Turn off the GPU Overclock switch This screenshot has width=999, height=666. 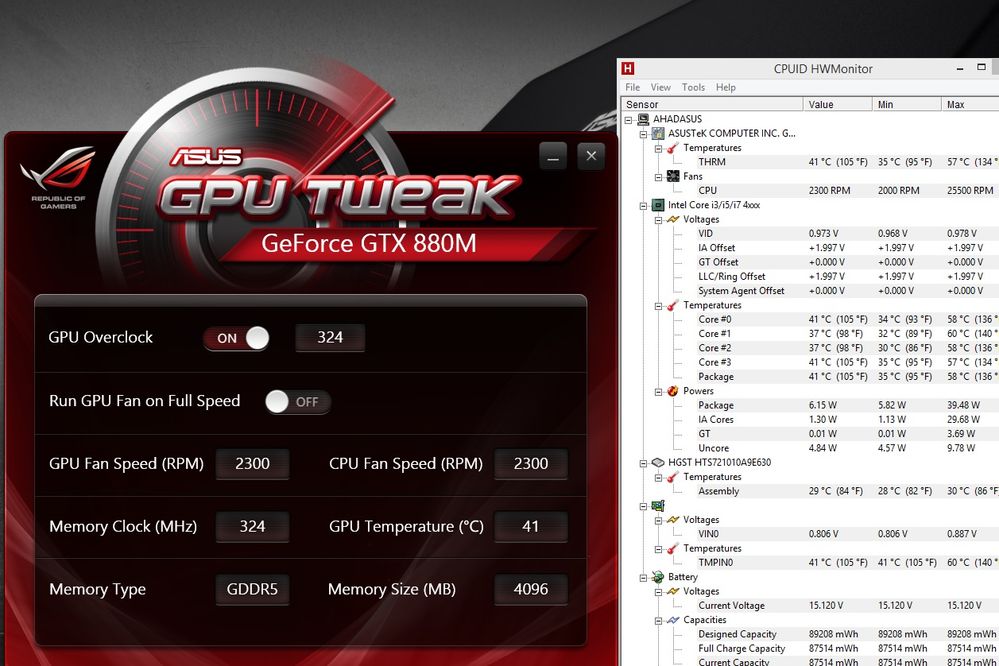pos(236,338)
